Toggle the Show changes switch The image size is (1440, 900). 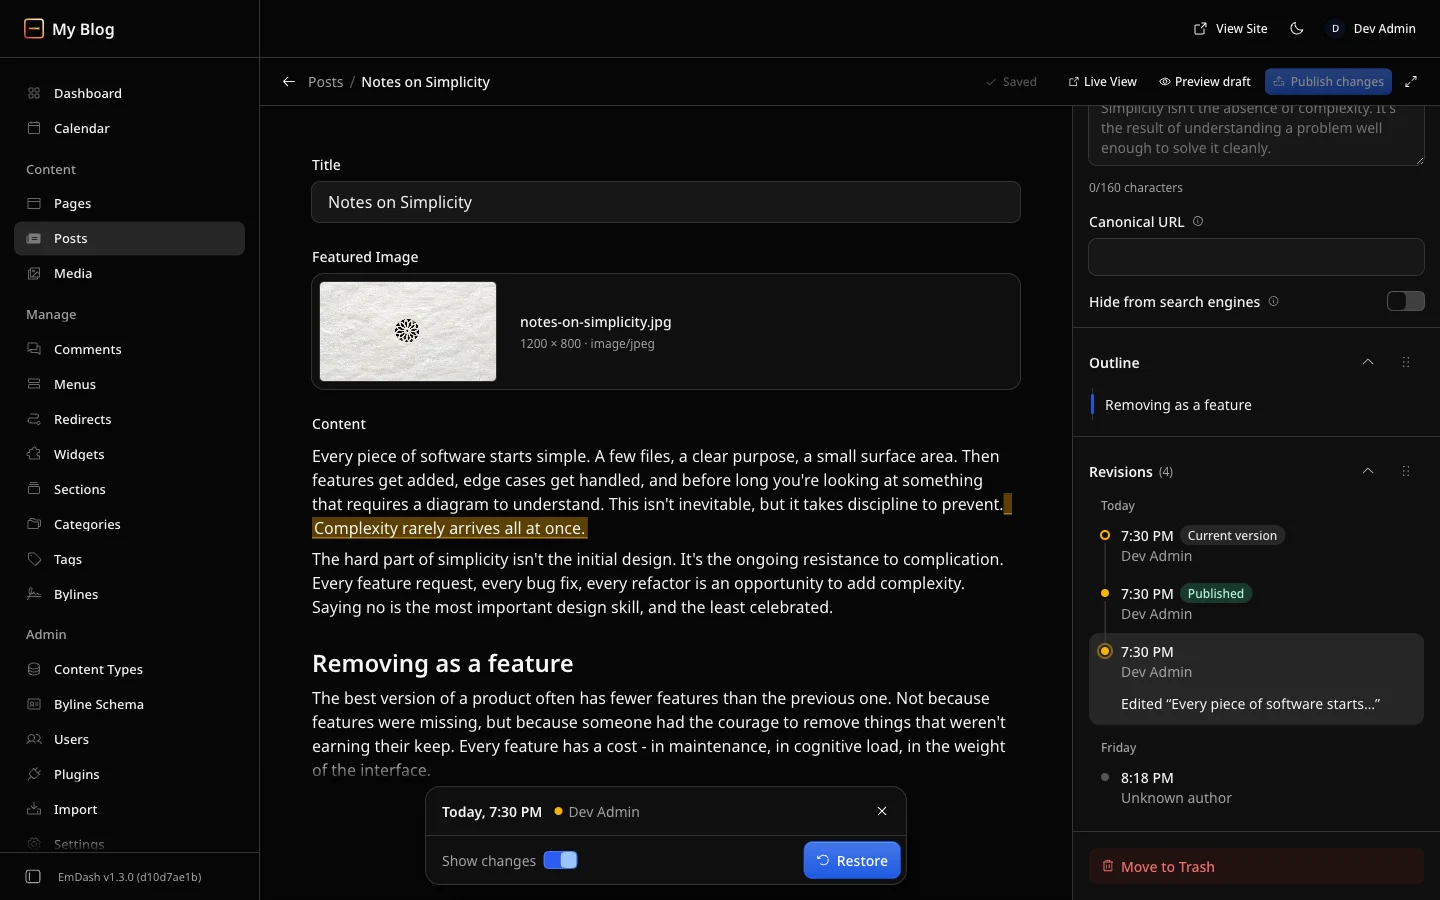(560, 860)
